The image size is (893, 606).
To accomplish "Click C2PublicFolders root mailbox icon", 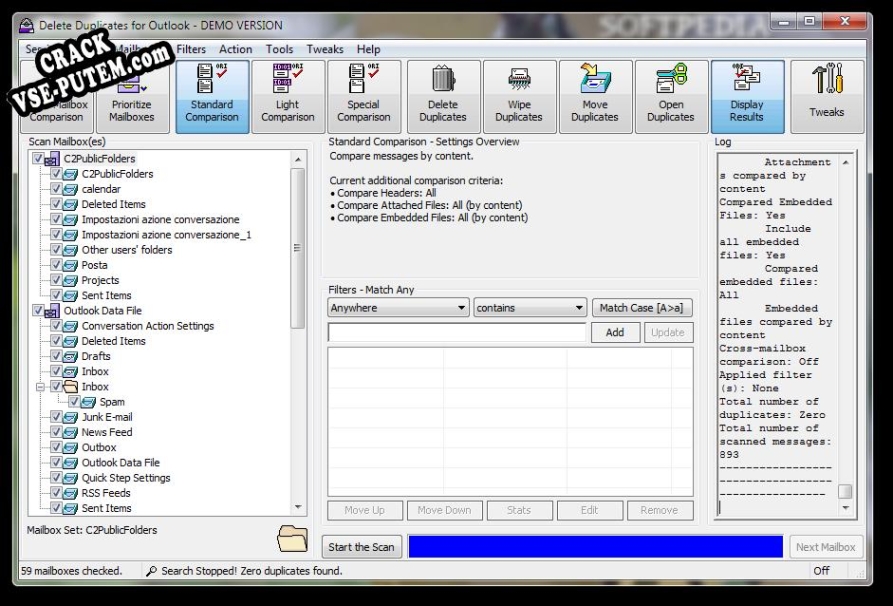I will click(52, 159).
